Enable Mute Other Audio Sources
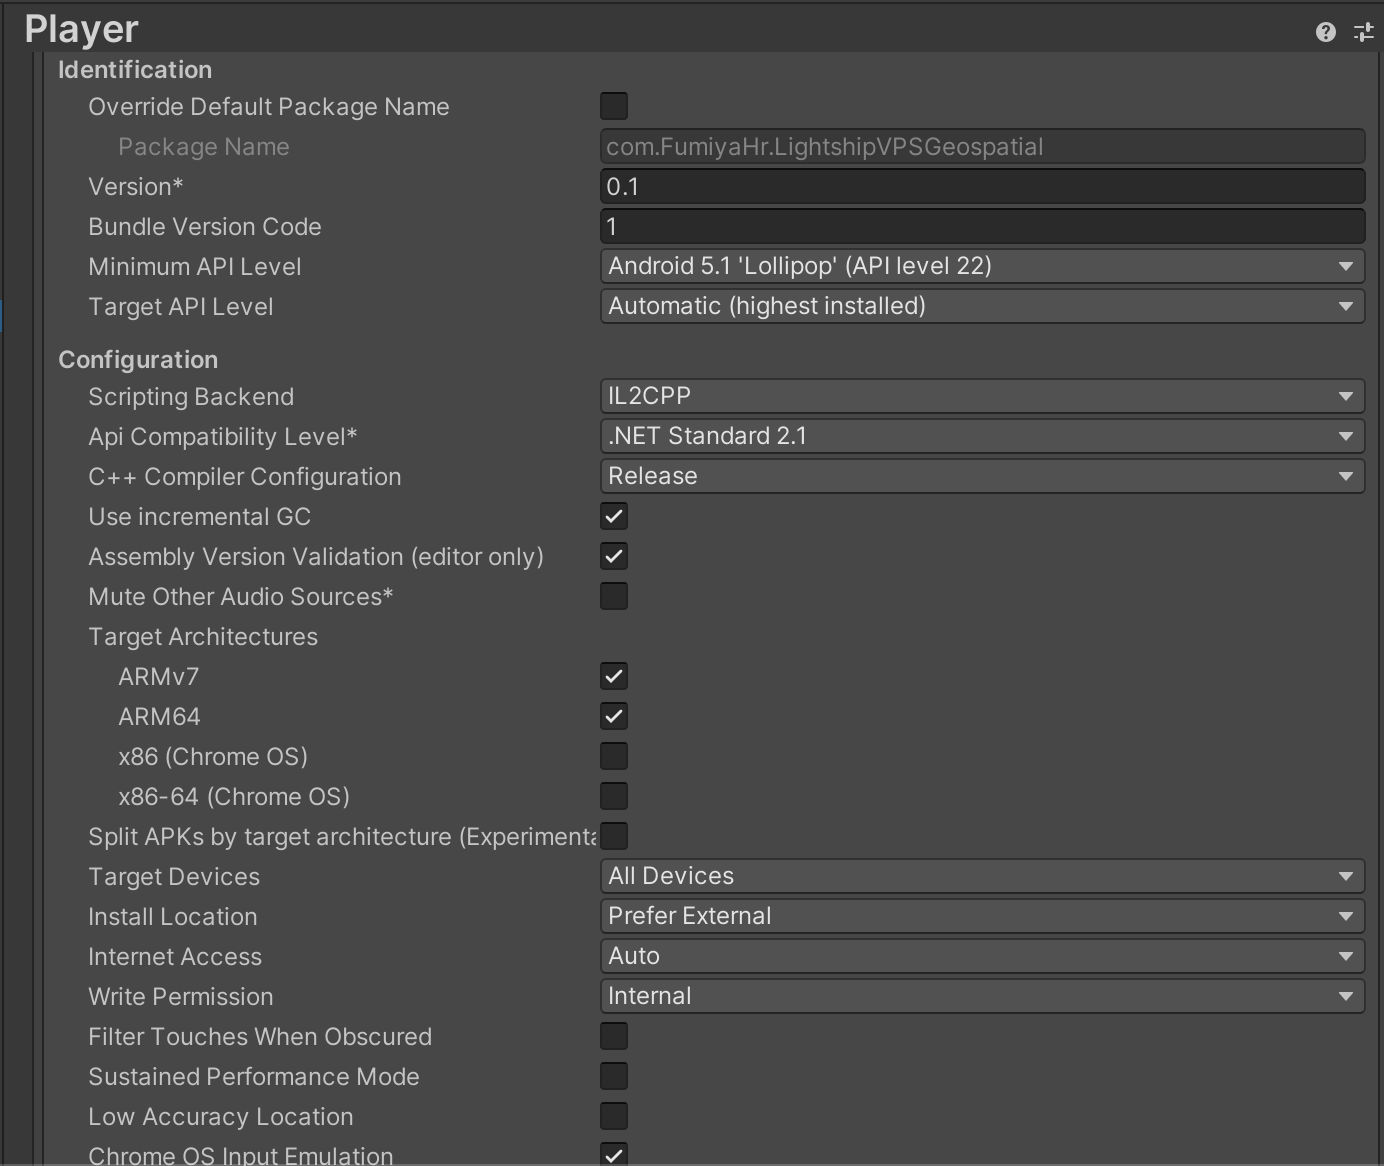This screenshot has width=1384, height=1166. 614,596
